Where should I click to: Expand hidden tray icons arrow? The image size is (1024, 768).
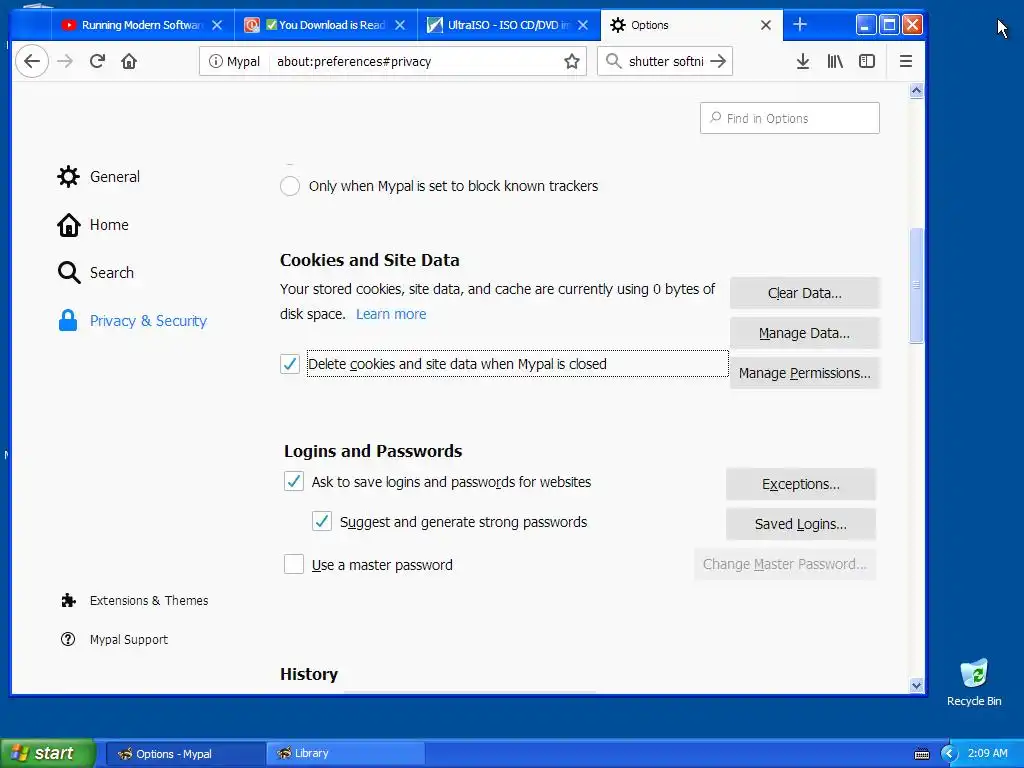click(949, 754)
